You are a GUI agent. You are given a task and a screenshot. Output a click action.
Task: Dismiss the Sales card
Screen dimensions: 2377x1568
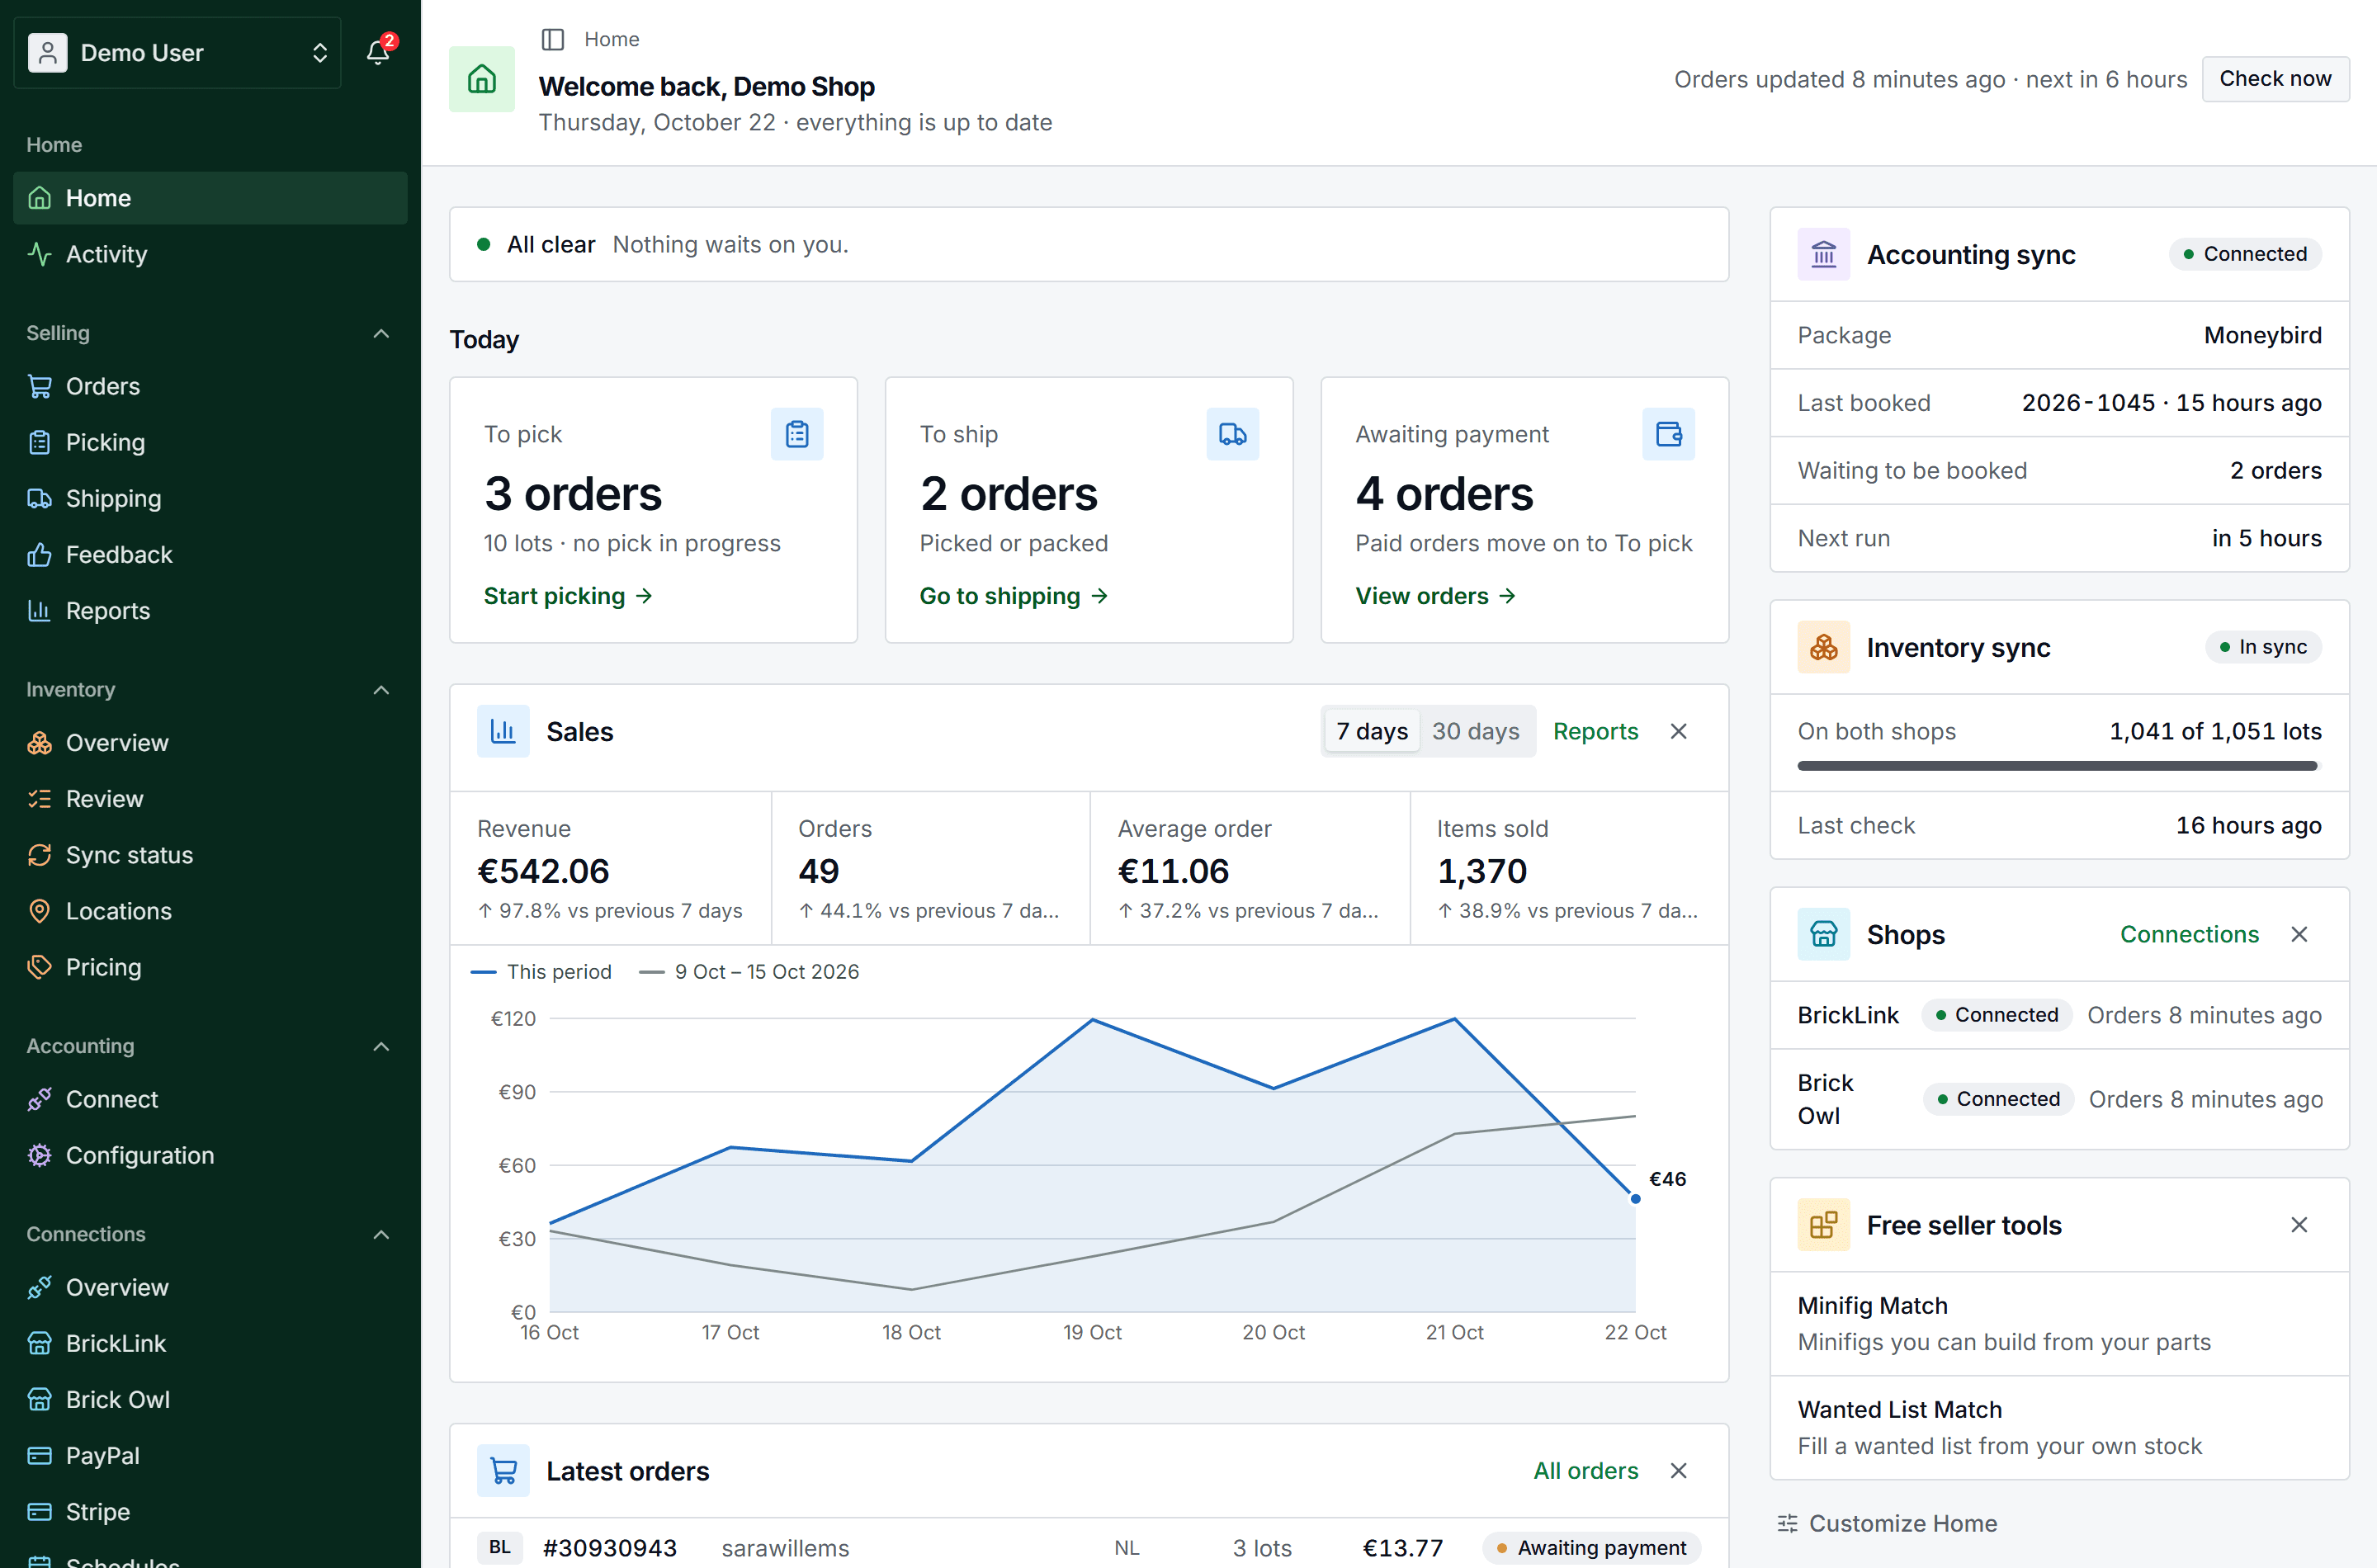[x=1679, y=731]
